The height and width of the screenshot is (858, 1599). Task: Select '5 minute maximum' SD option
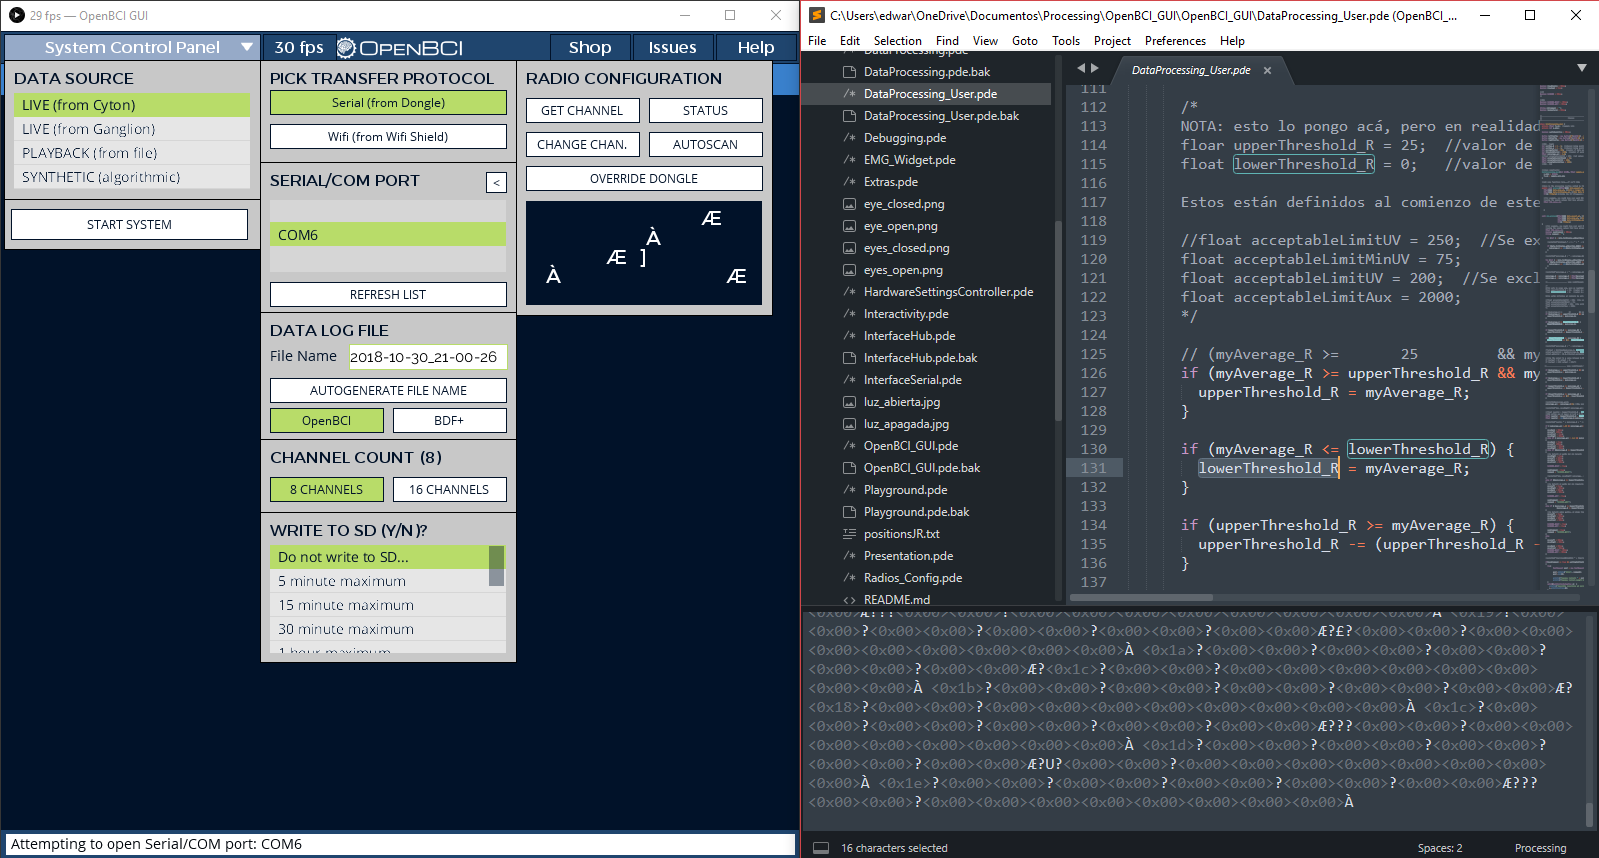tap(379, 581)
